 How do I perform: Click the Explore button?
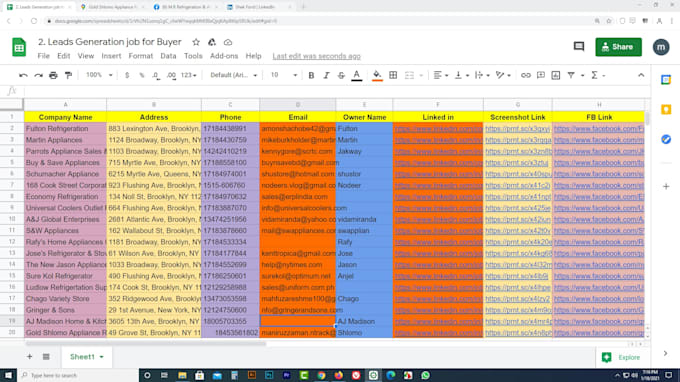point(621,357)
